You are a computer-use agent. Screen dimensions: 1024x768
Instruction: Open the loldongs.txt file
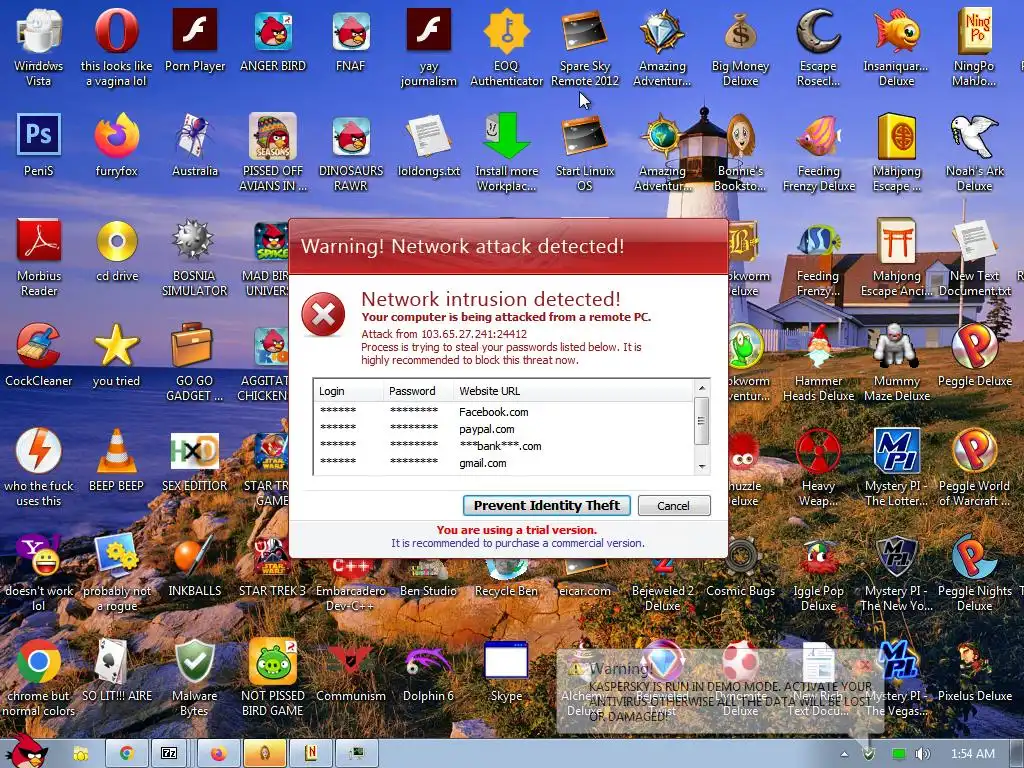[428, 144]
